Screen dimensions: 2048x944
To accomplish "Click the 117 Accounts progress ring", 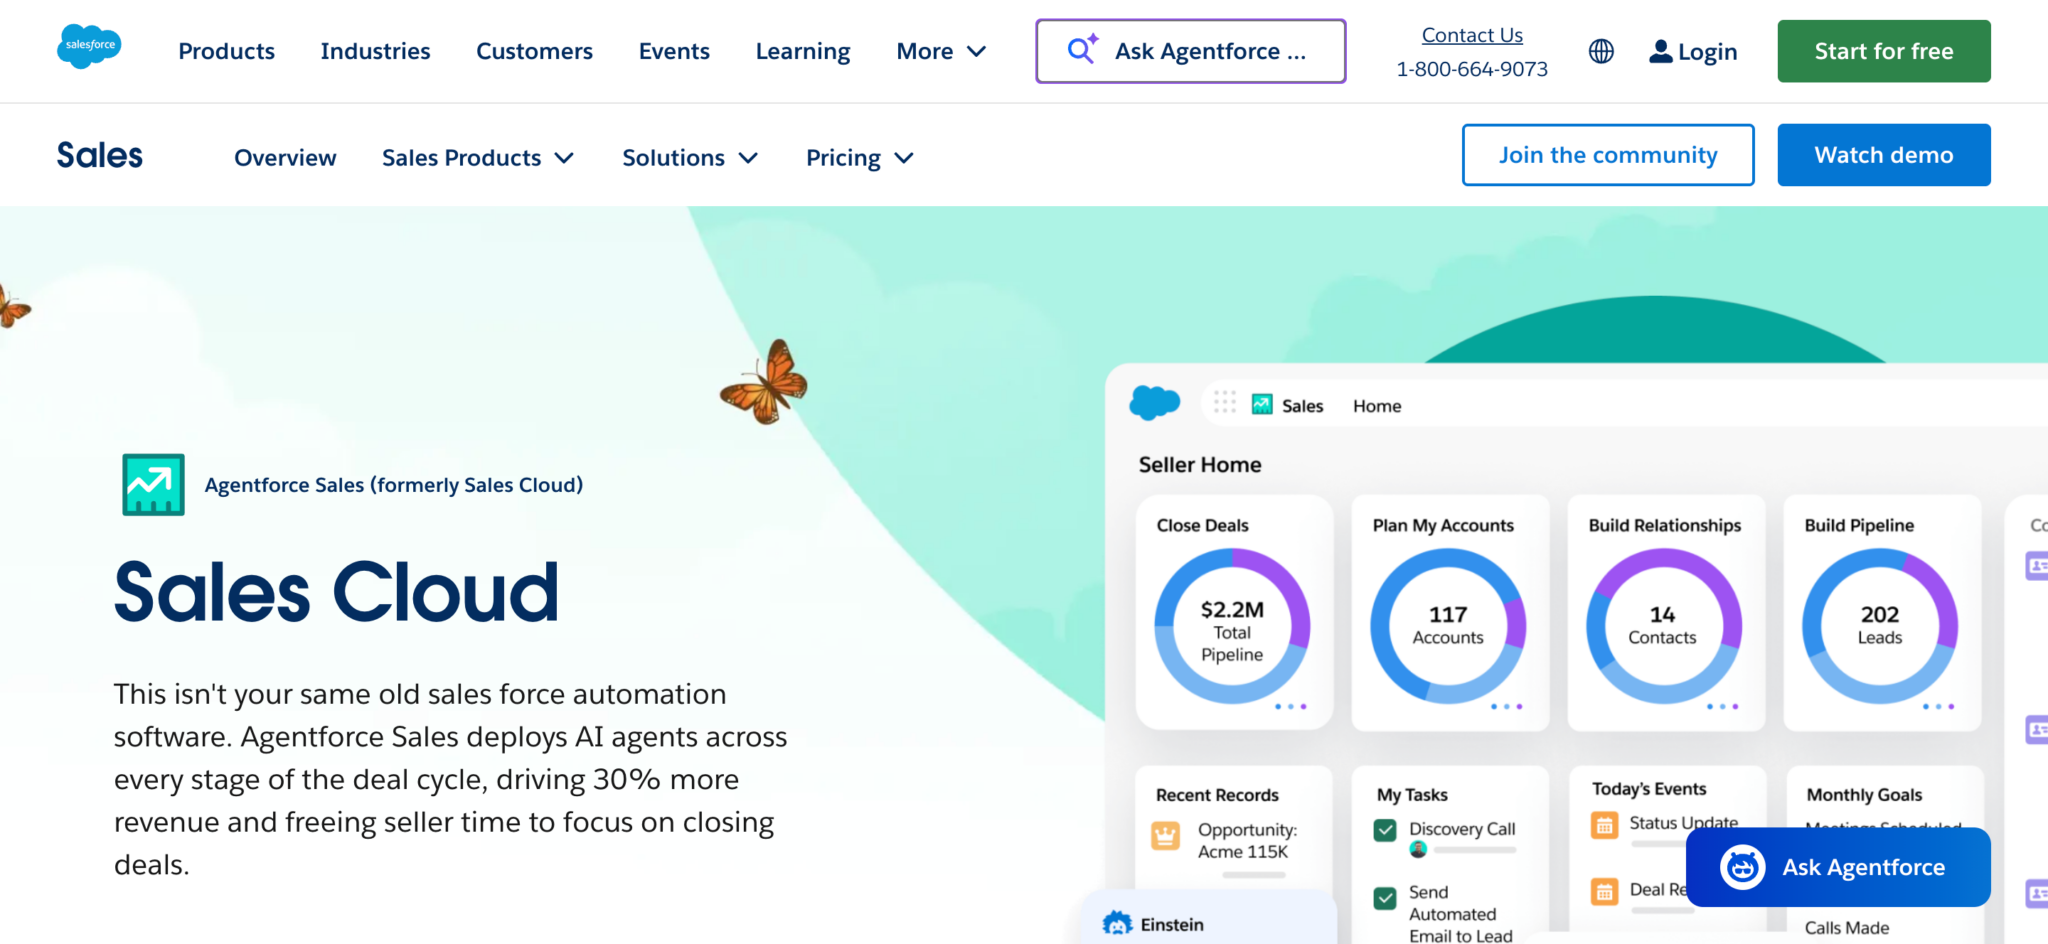I will [x=1448, y=626].
